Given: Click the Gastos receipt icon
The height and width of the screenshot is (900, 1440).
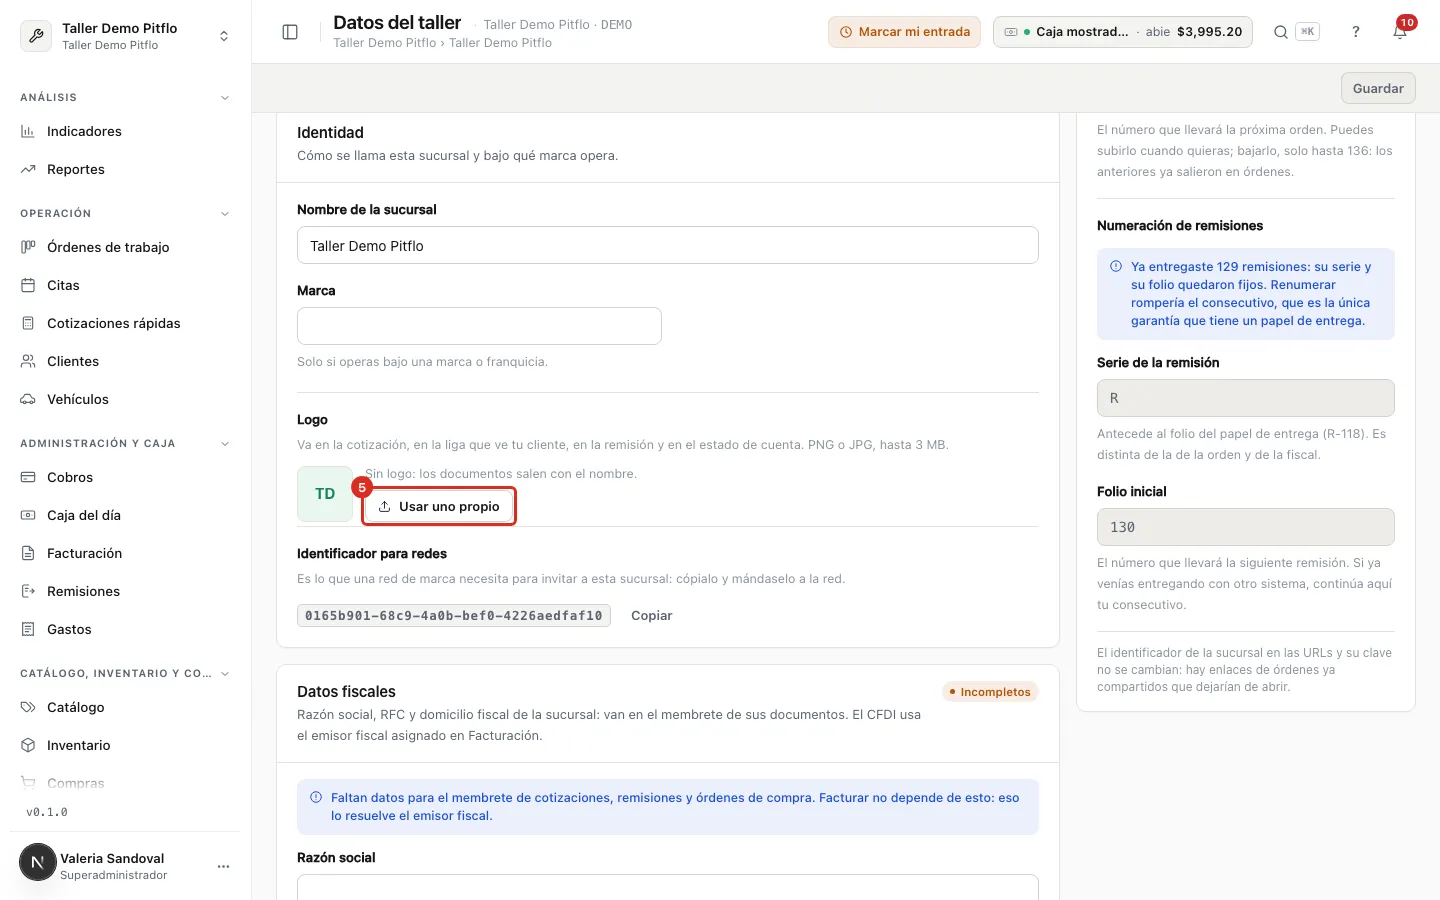Looking at the screenshot, I should [x=28, y=629].
